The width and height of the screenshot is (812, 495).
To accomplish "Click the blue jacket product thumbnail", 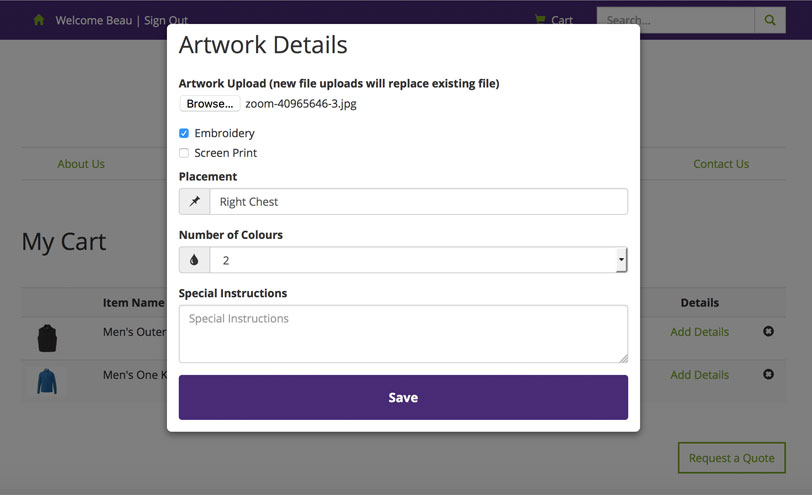I will [47, 381].
